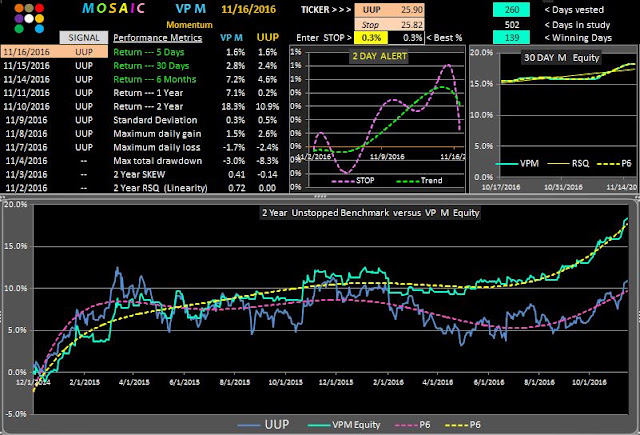
Task: Click the Momentum subtitle
Action: click(189, 24)
